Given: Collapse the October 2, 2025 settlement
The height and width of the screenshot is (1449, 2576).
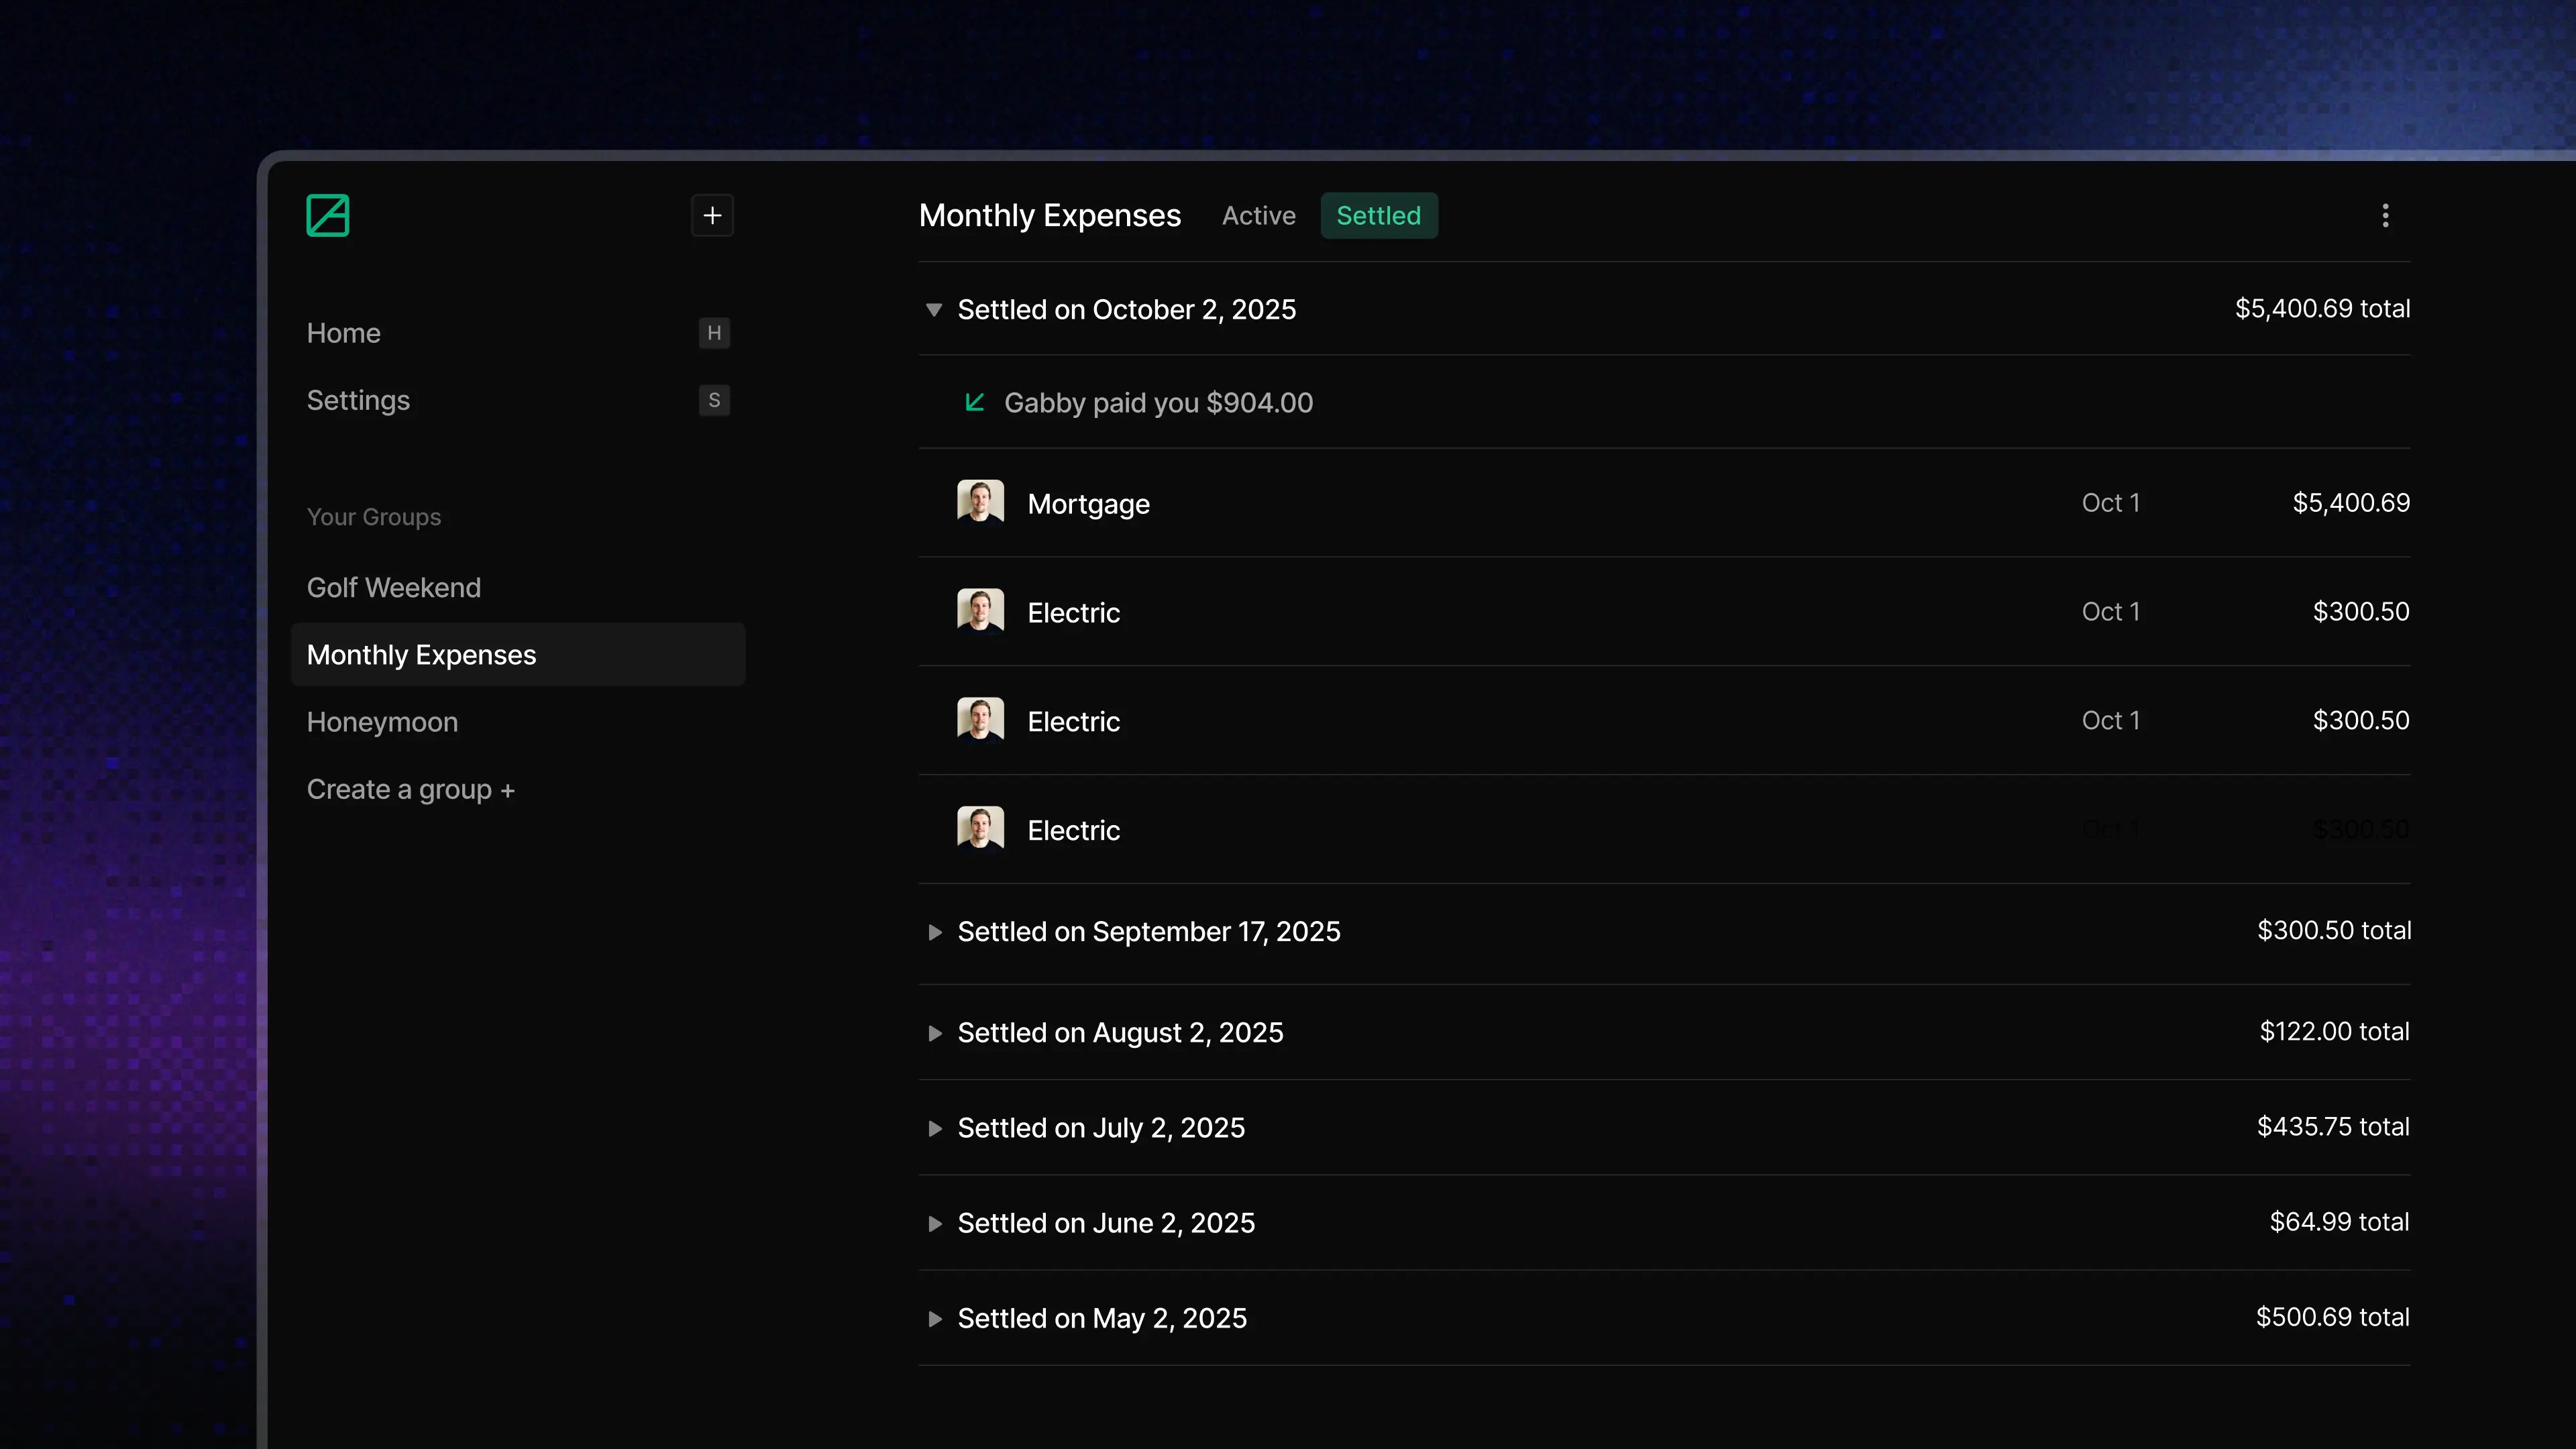Looking at the screenshot, I should (x=934, y=310).
